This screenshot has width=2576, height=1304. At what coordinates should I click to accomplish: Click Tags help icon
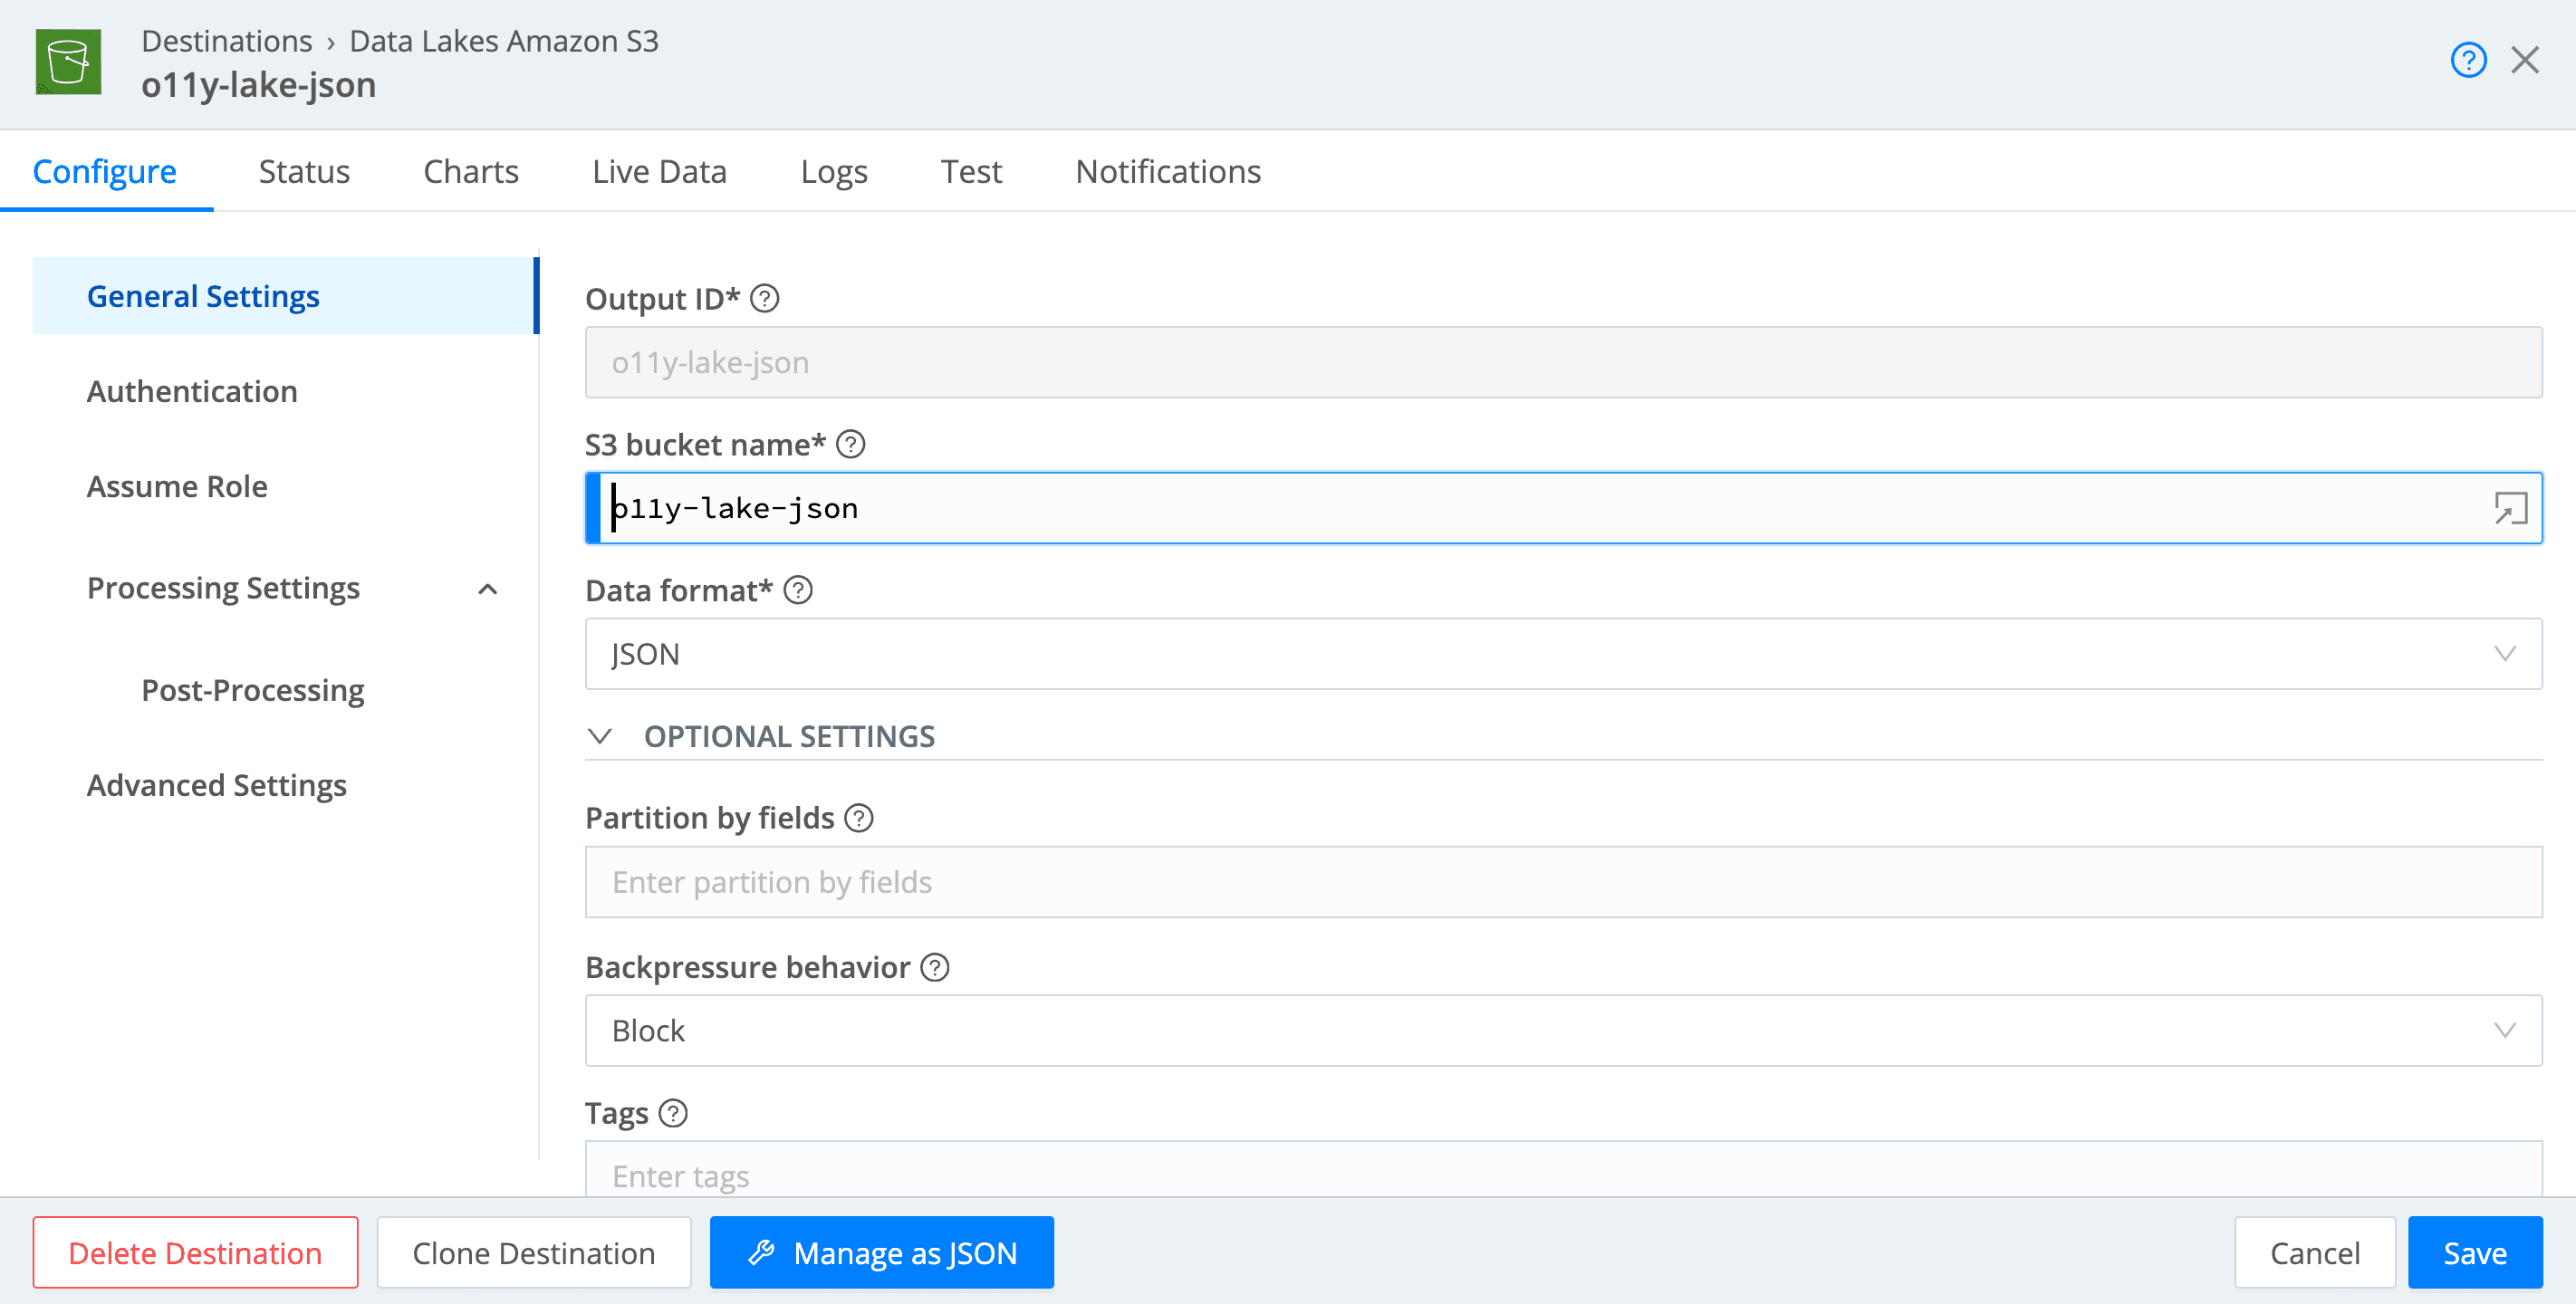[674, 1113]
